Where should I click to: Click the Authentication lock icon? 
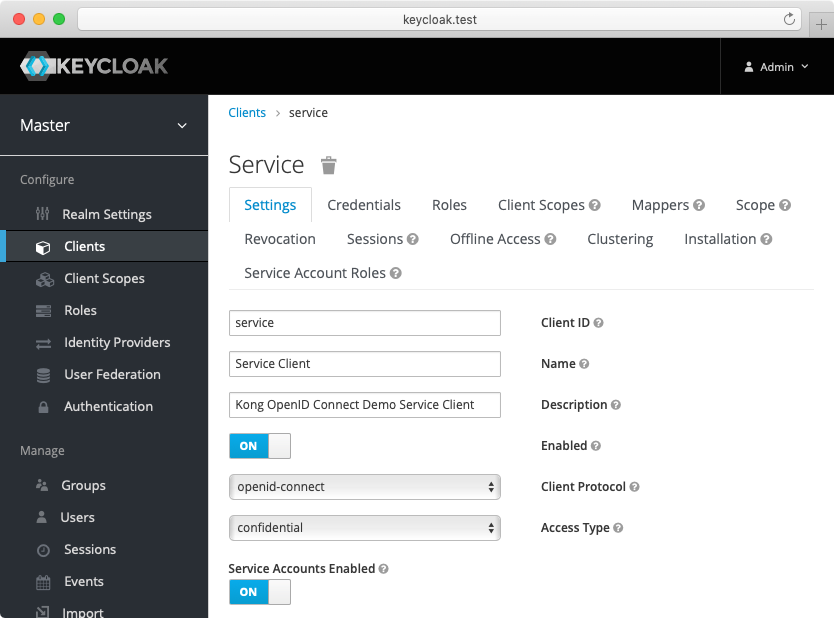44,407
